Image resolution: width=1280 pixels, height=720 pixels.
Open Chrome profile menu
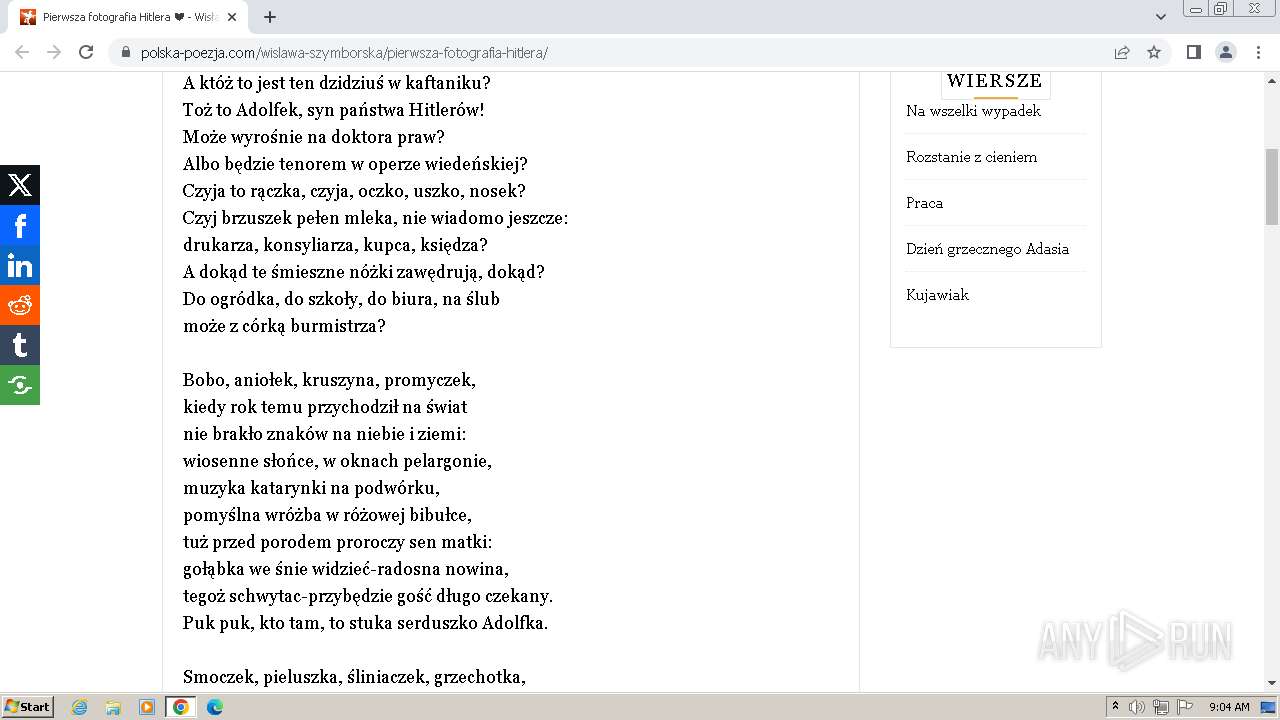pos(1225,52)
